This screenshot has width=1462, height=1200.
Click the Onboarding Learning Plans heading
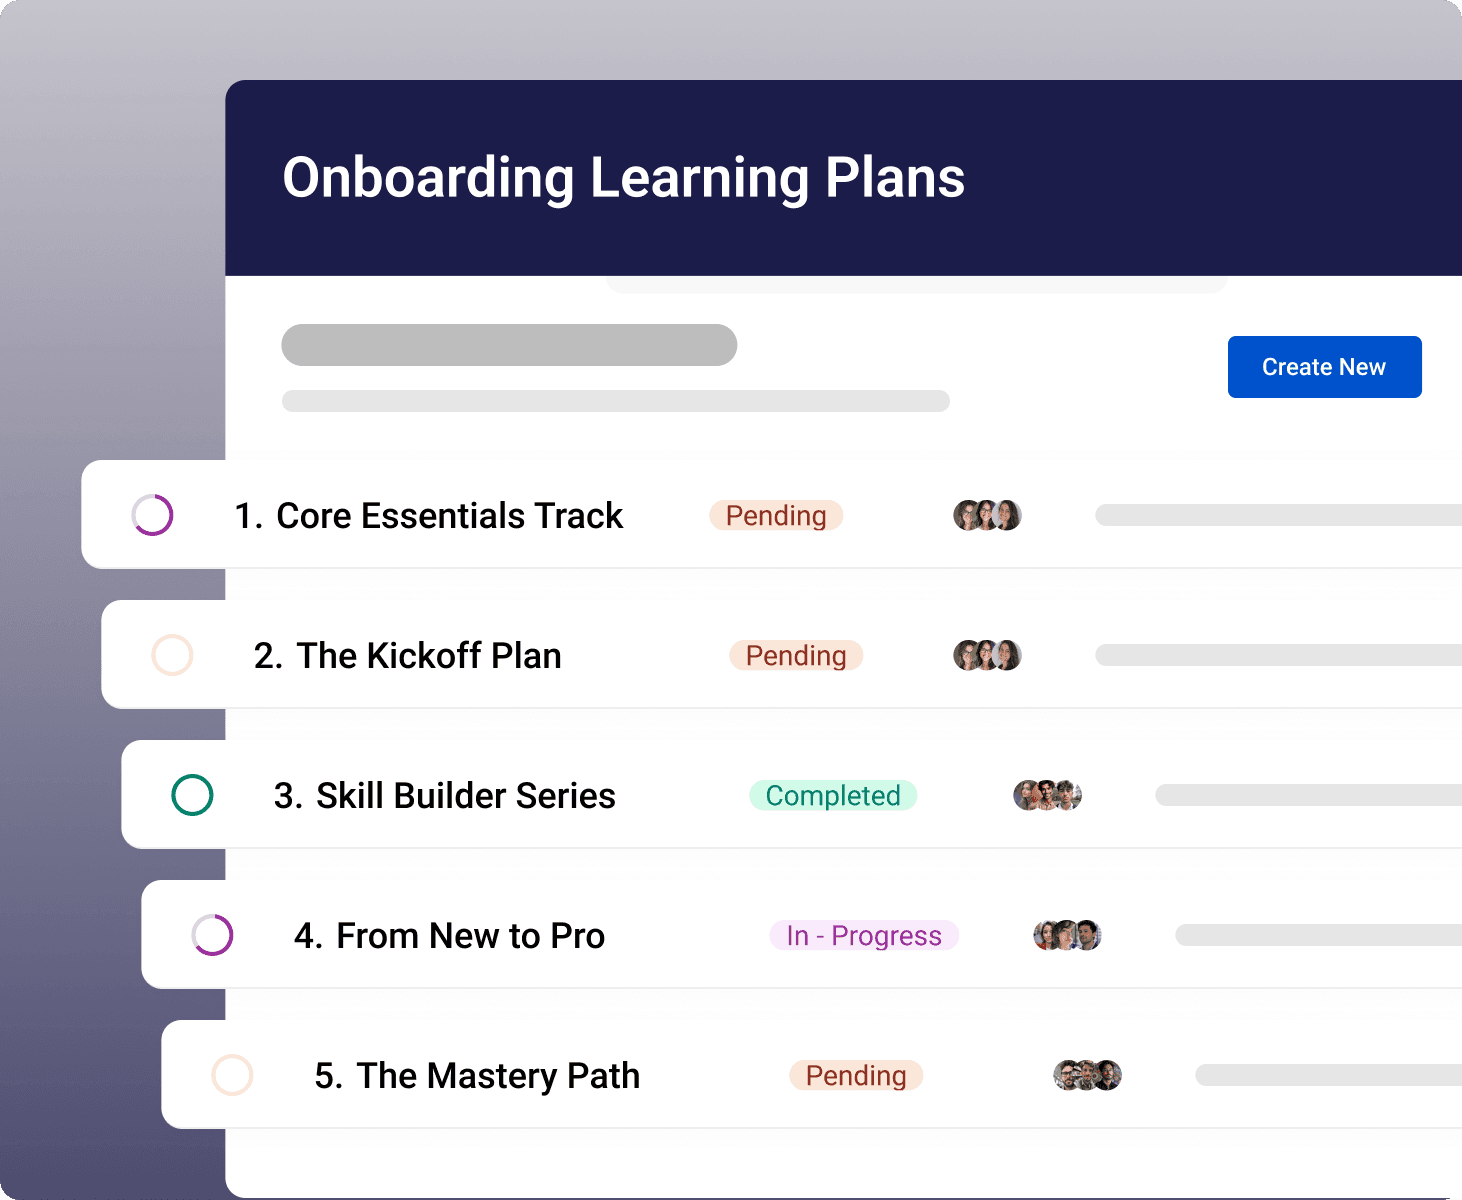(x=623, y=178)
